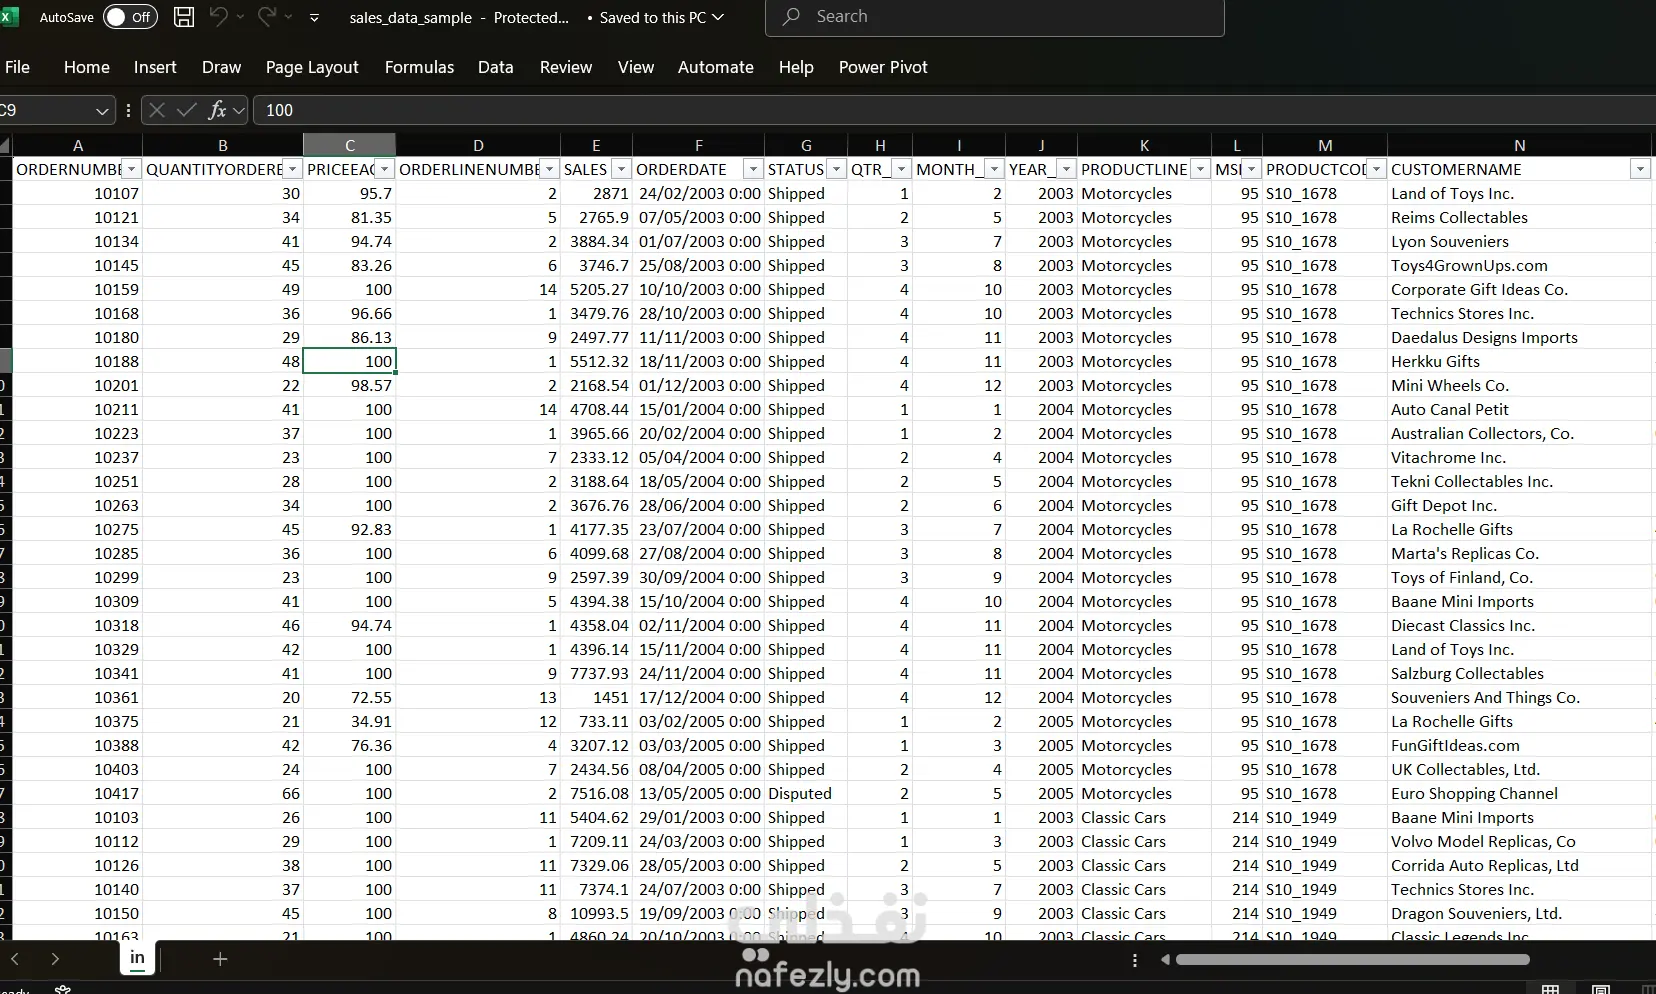Select the cell Euro Shopping Channel
Viewport: 1656px width, 994px height.
click(x=1520, y=794)
